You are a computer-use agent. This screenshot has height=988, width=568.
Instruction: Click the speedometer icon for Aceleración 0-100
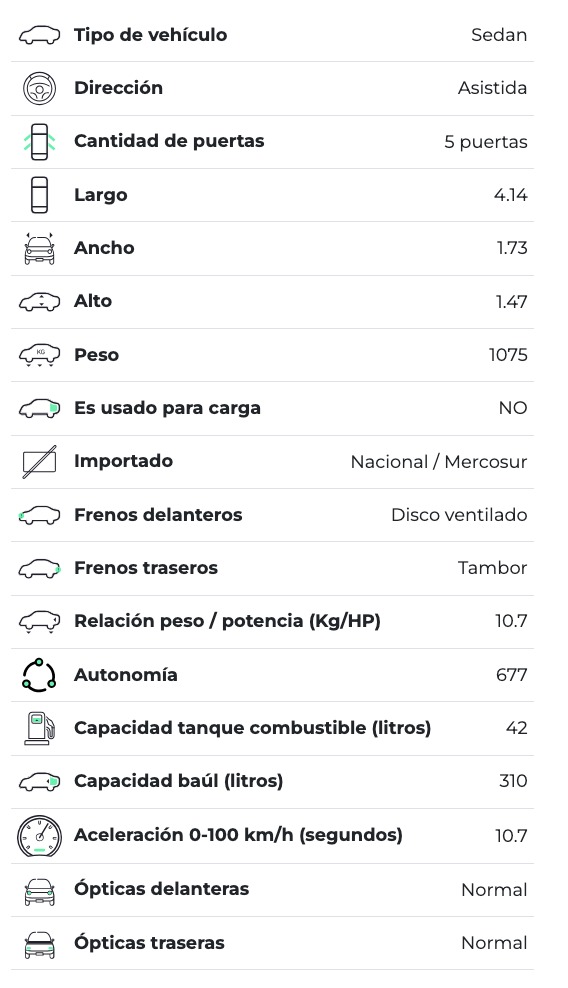[39, 836]
